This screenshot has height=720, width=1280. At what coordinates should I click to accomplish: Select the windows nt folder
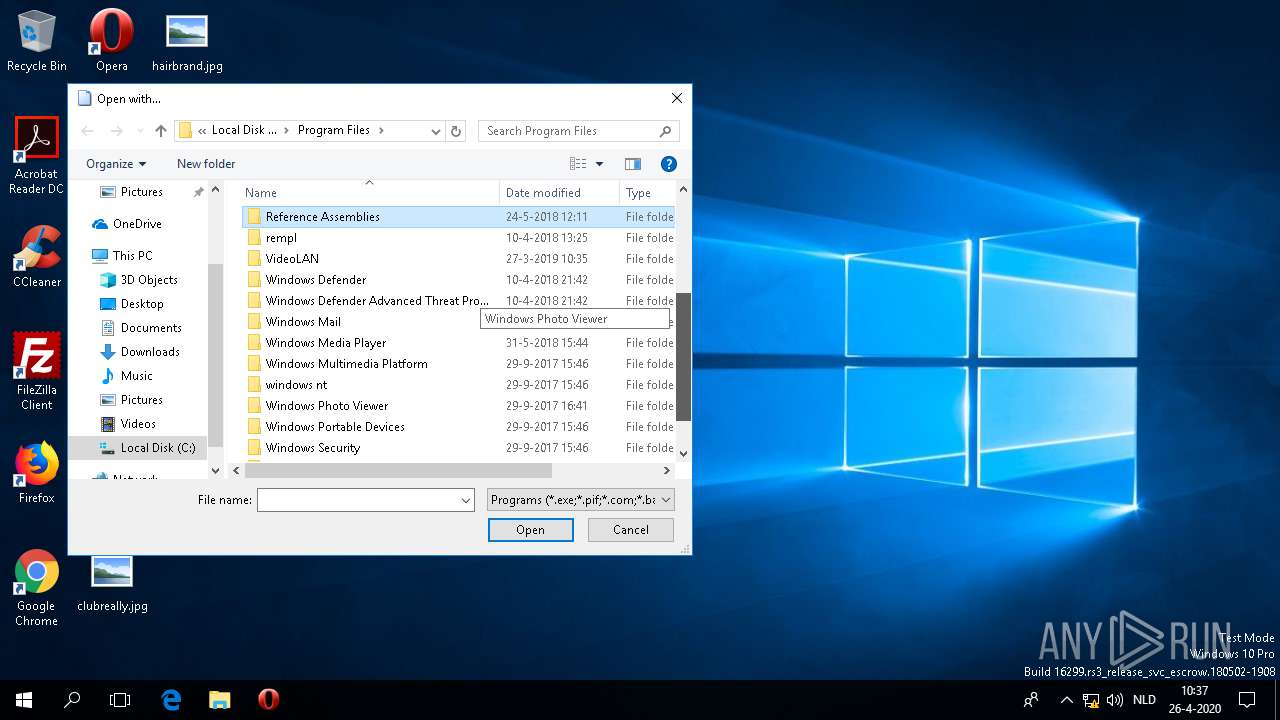pos(458,385)
